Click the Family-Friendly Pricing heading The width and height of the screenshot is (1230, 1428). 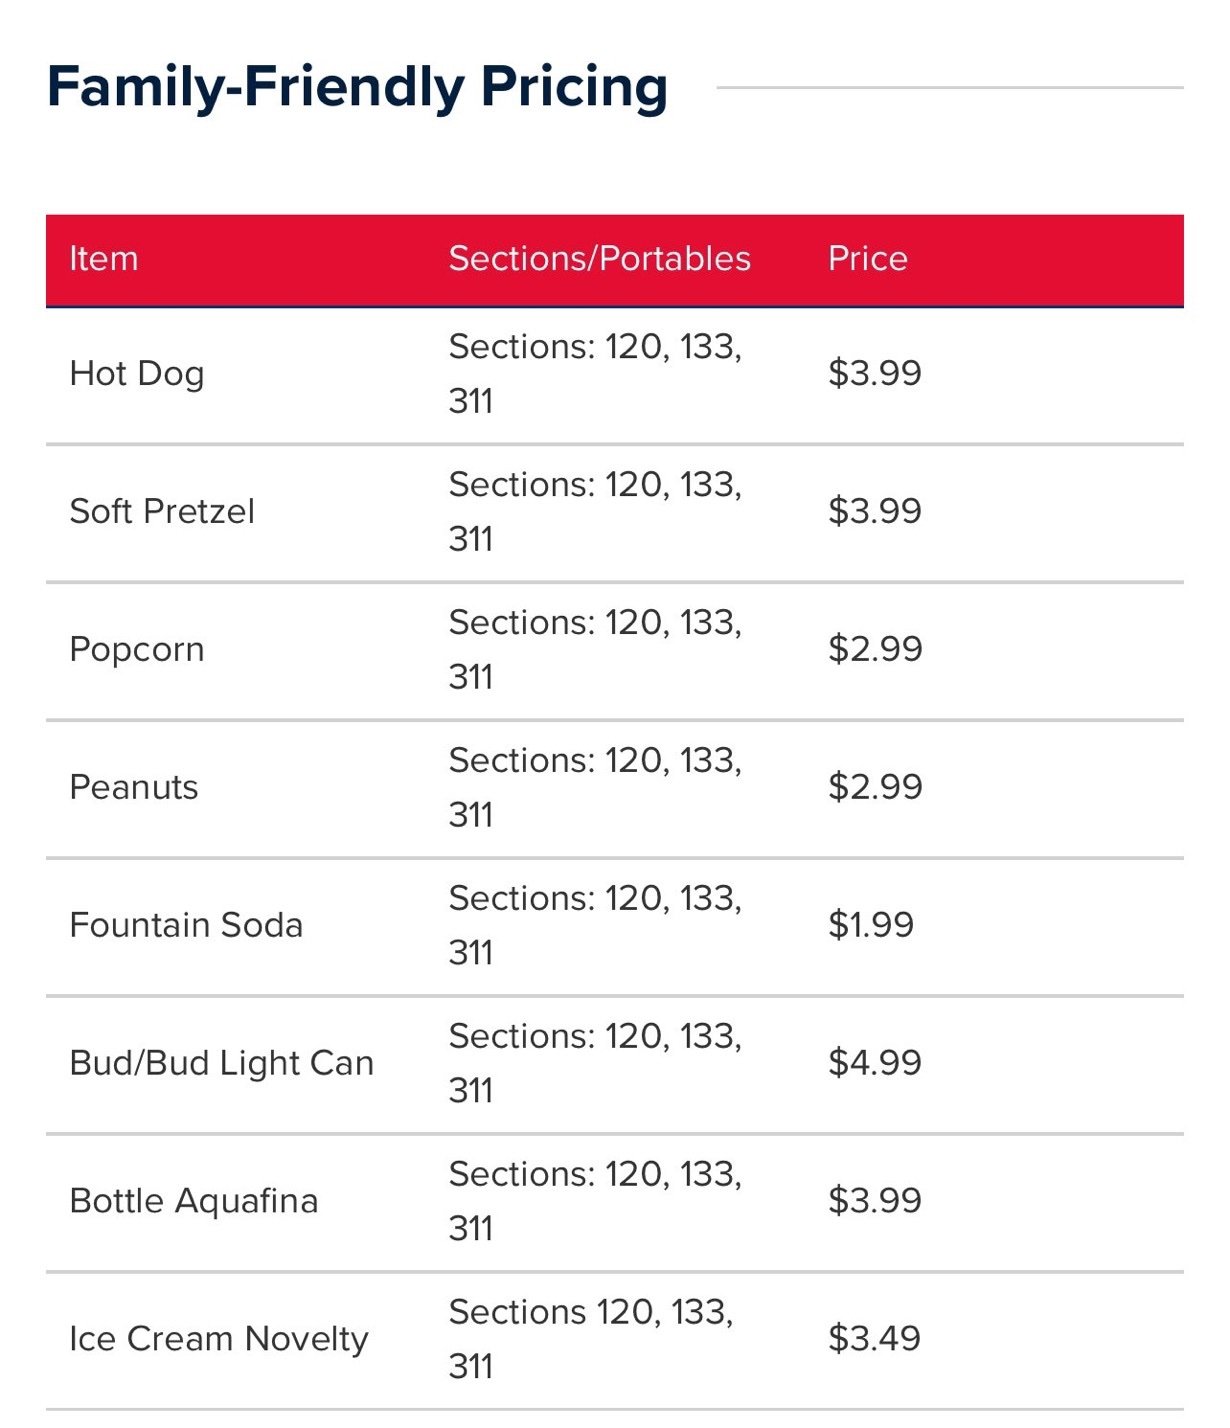[357, 87]
